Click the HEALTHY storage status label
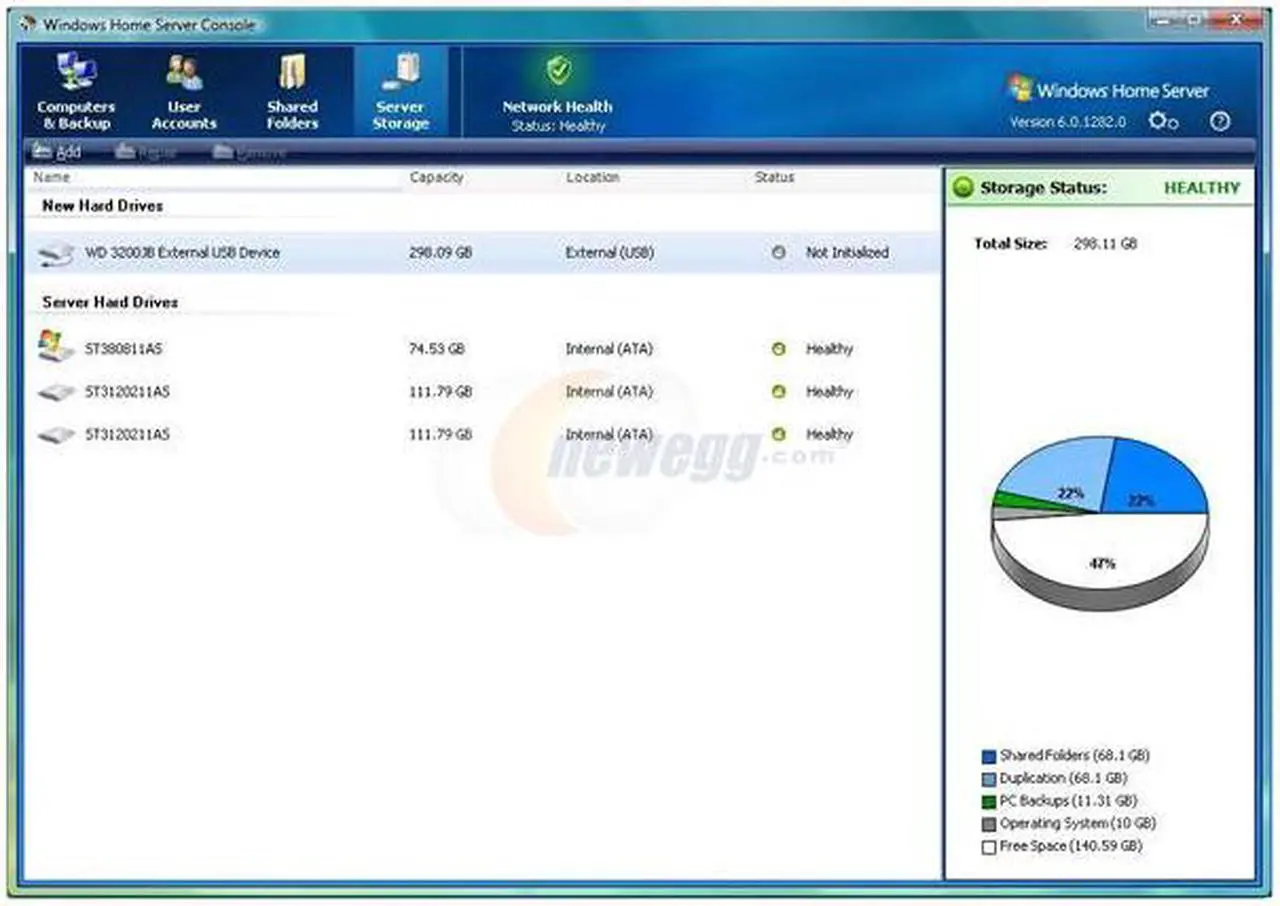Image resolution: width=1280 pixels, height=906 pixels. [1202, 188]
